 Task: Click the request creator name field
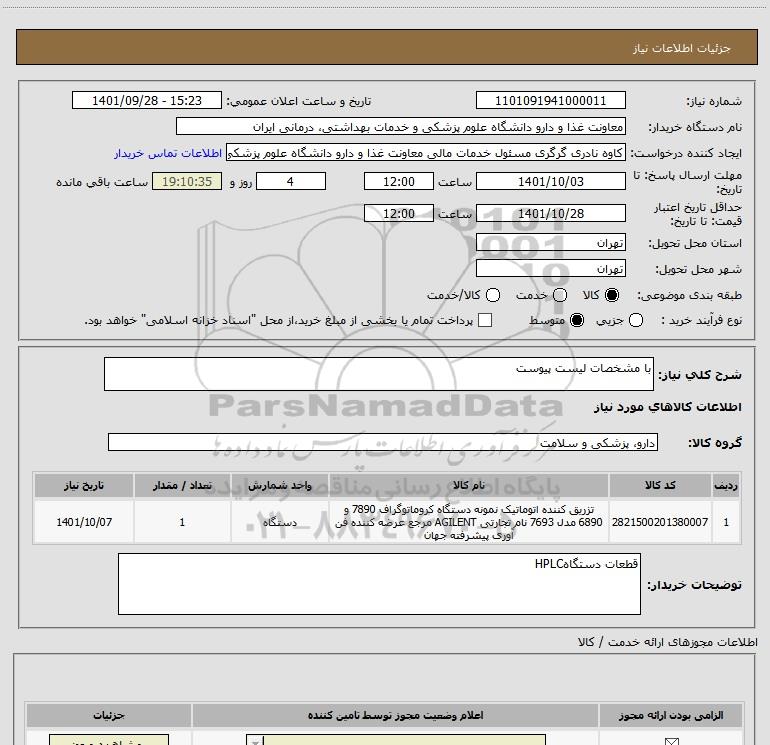(x=426, y=153)
